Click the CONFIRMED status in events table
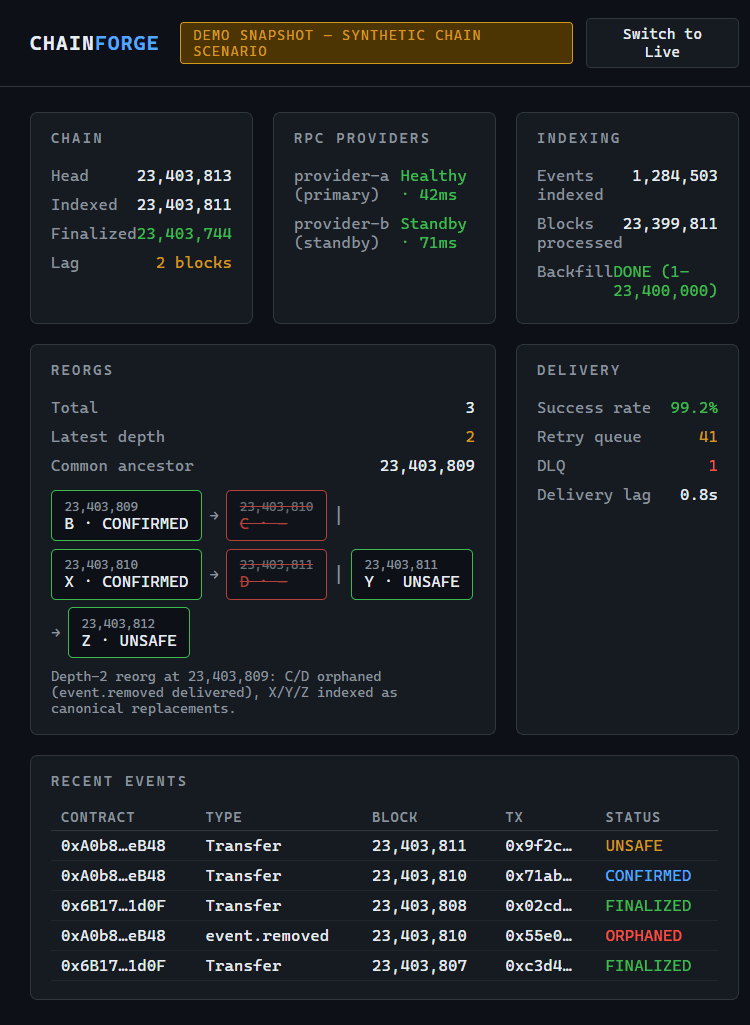750x1025 pixels. tap(648, 876)
